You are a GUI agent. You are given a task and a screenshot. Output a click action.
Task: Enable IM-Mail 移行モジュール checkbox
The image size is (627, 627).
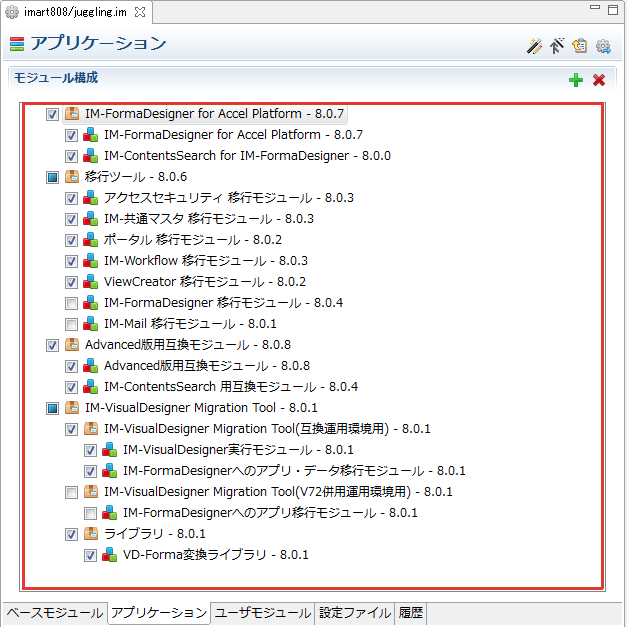[x=71, y=324]
